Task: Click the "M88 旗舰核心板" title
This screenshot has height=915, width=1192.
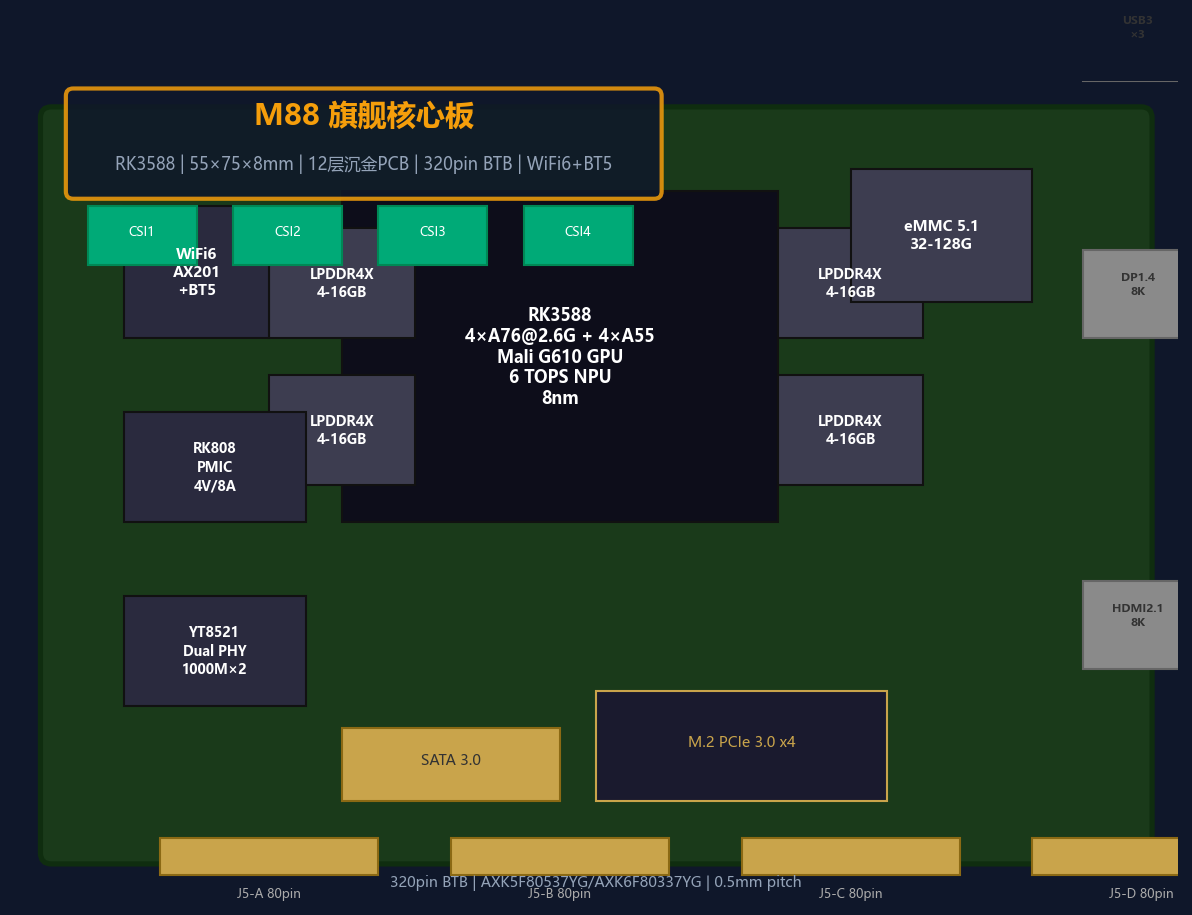Action: 364,116
